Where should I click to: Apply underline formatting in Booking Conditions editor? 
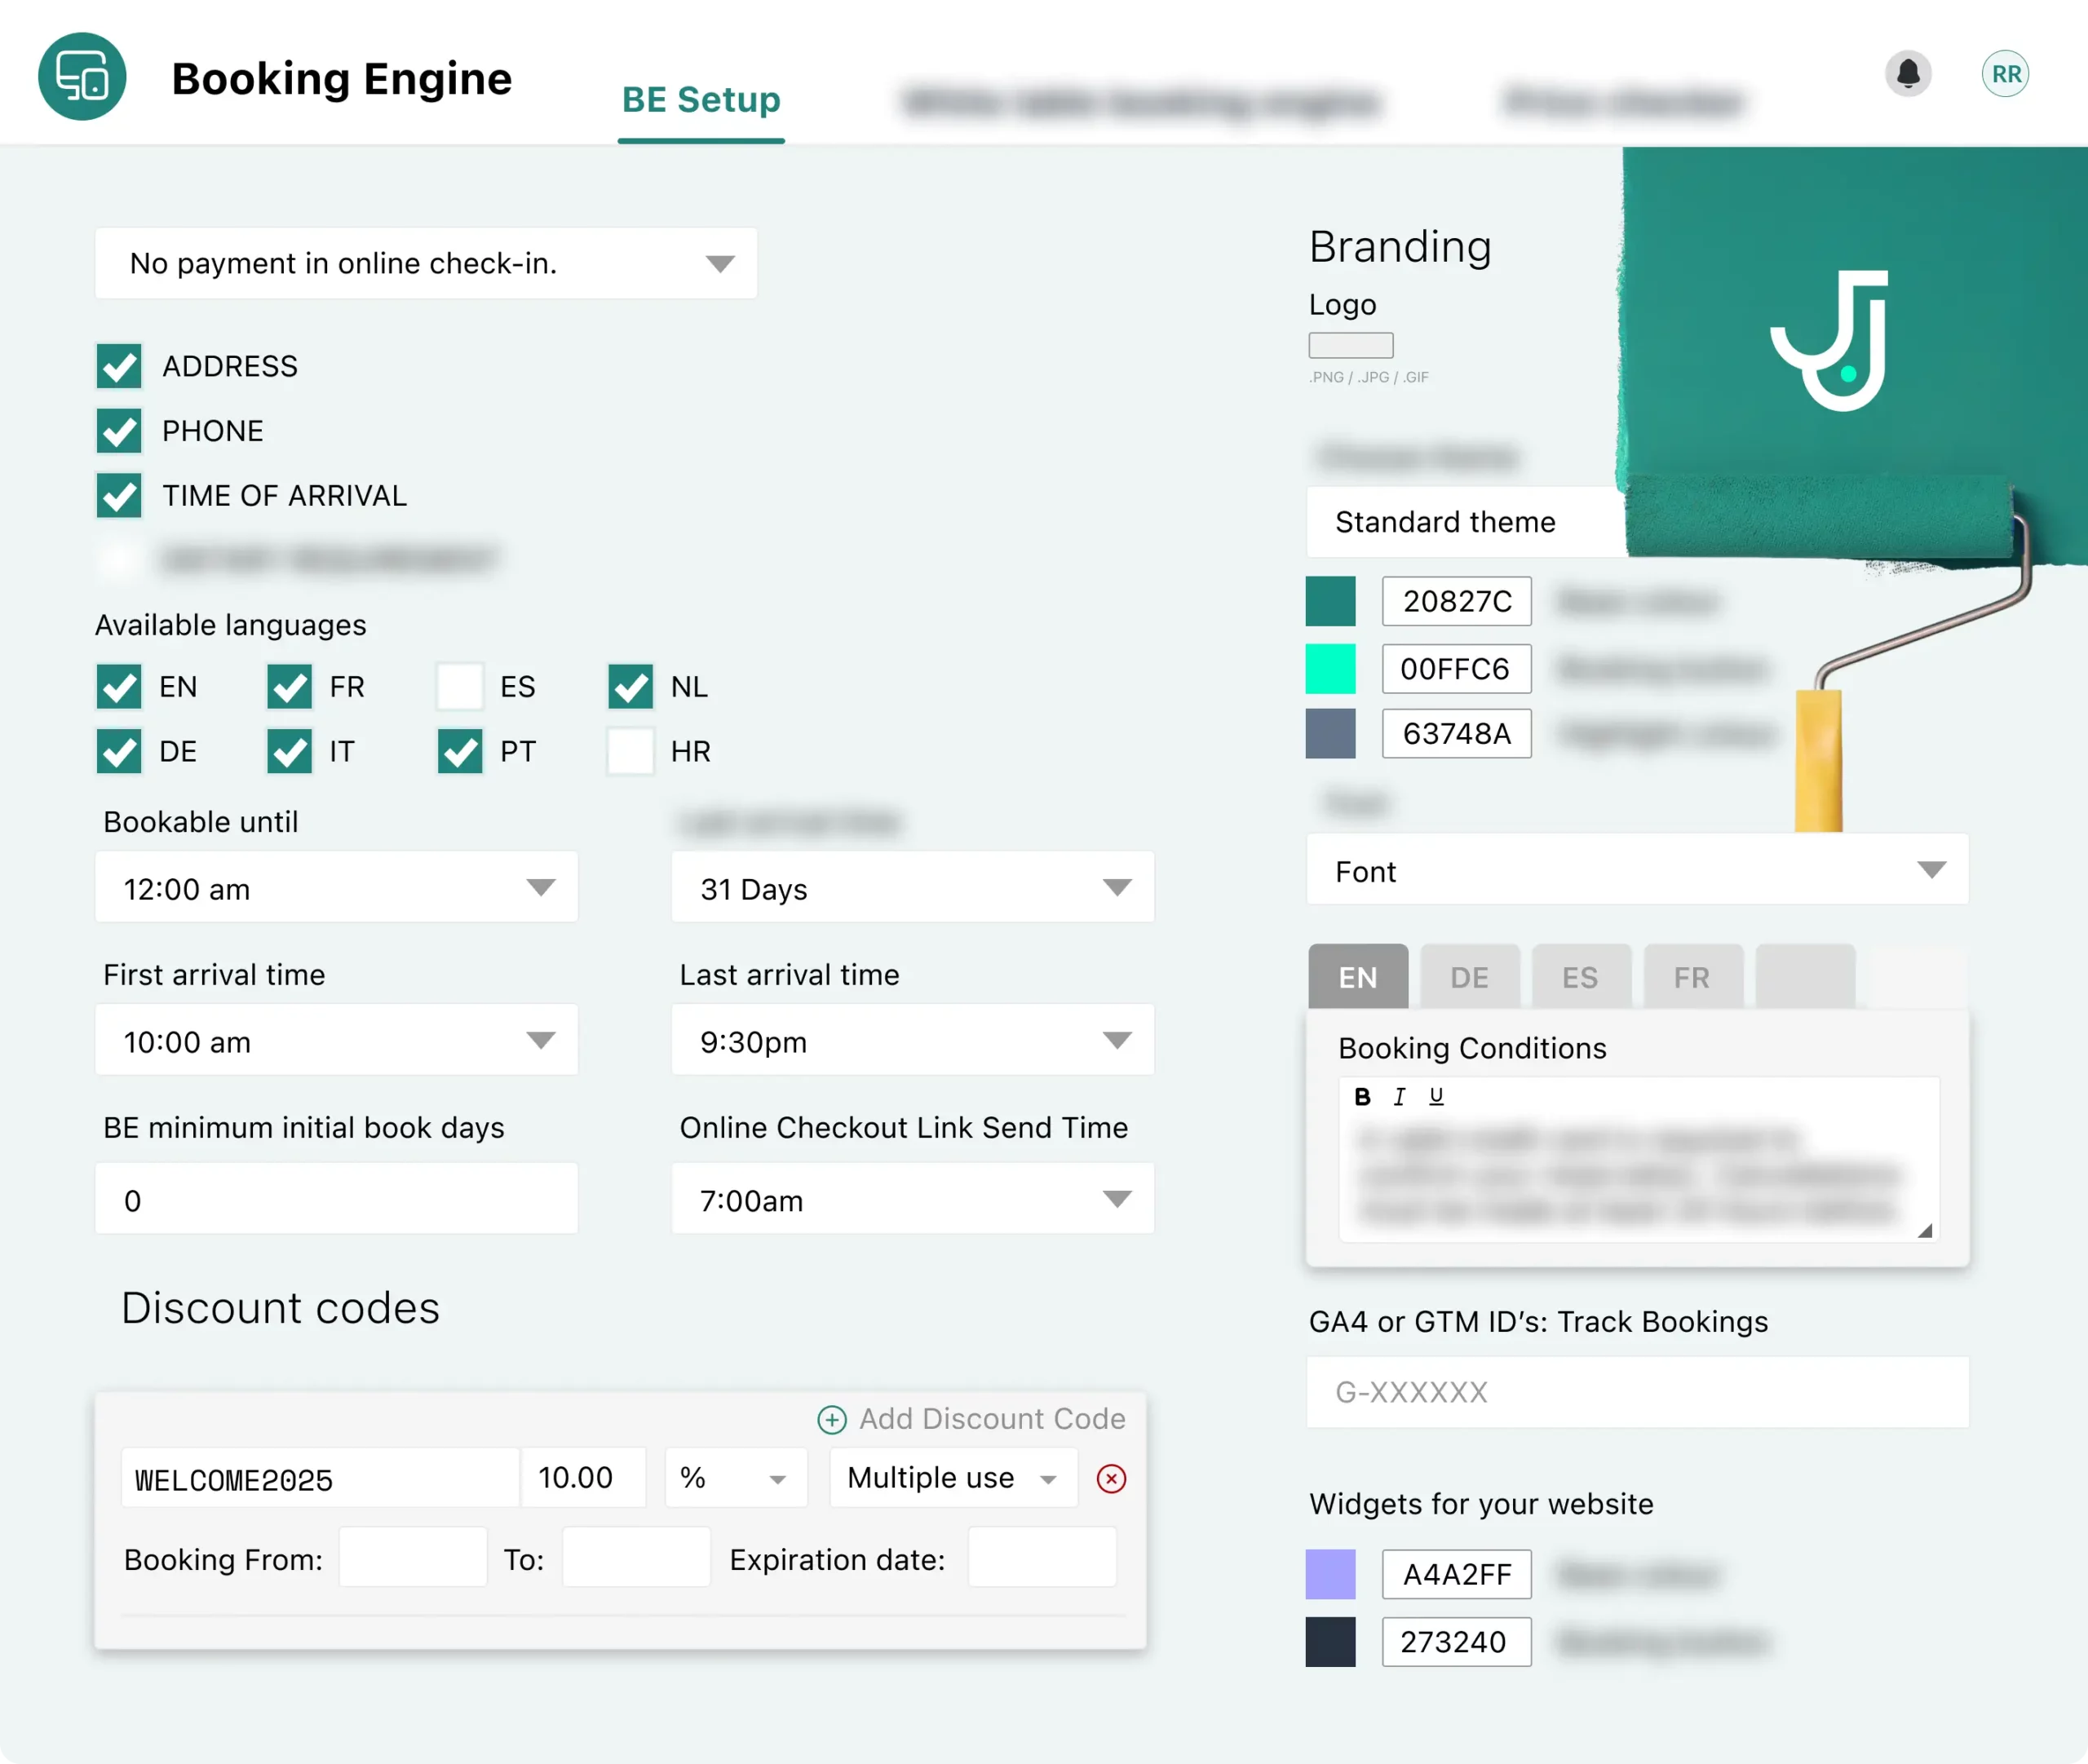coord(1436,1096)
